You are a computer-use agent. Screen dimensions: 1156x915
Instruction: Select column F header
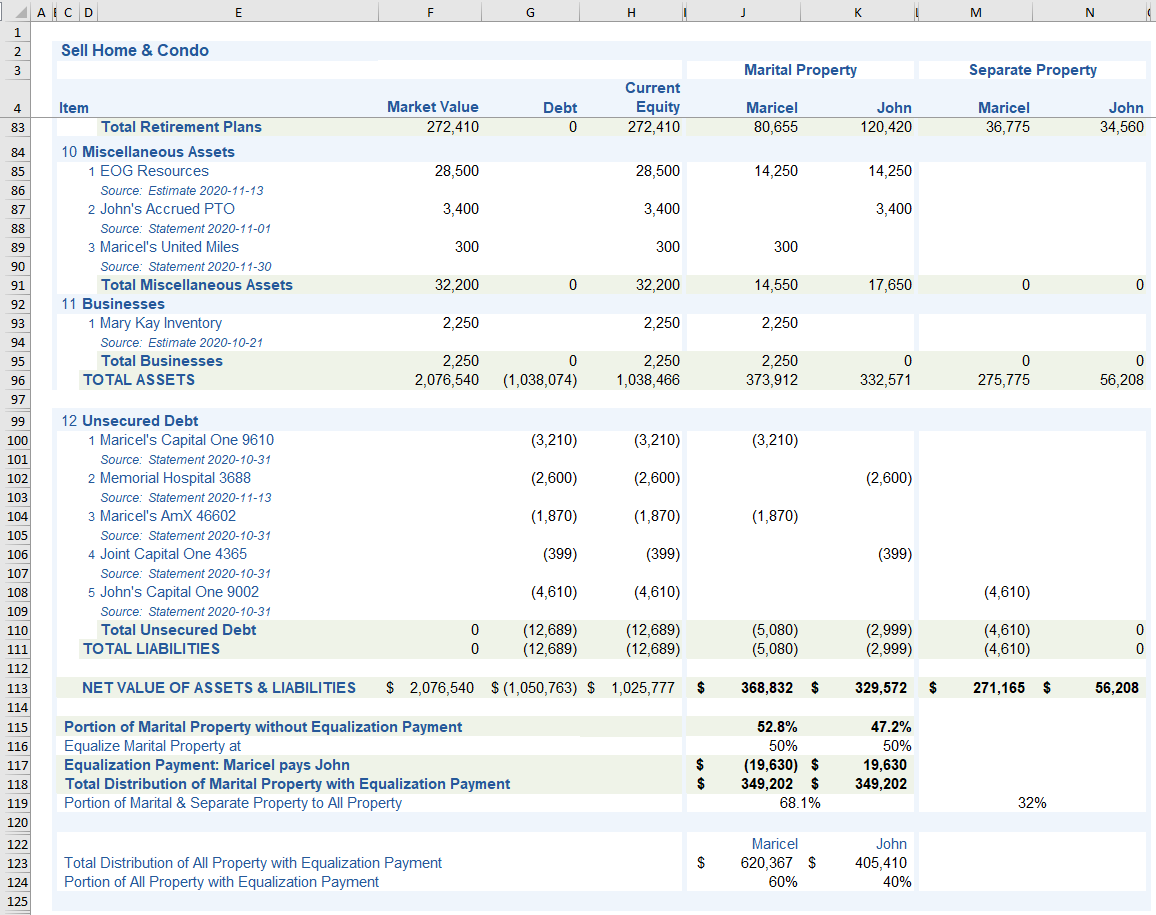[429, 12]
